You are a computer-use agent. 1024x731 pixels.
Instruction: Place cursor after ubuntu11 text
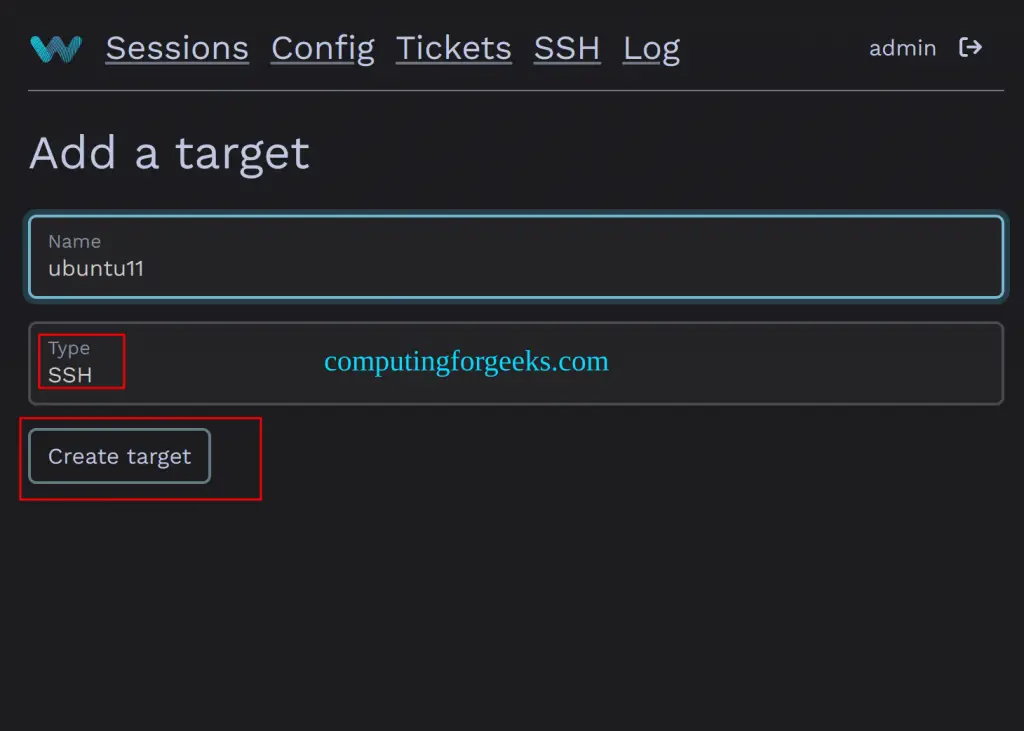(x=145, y=268)
